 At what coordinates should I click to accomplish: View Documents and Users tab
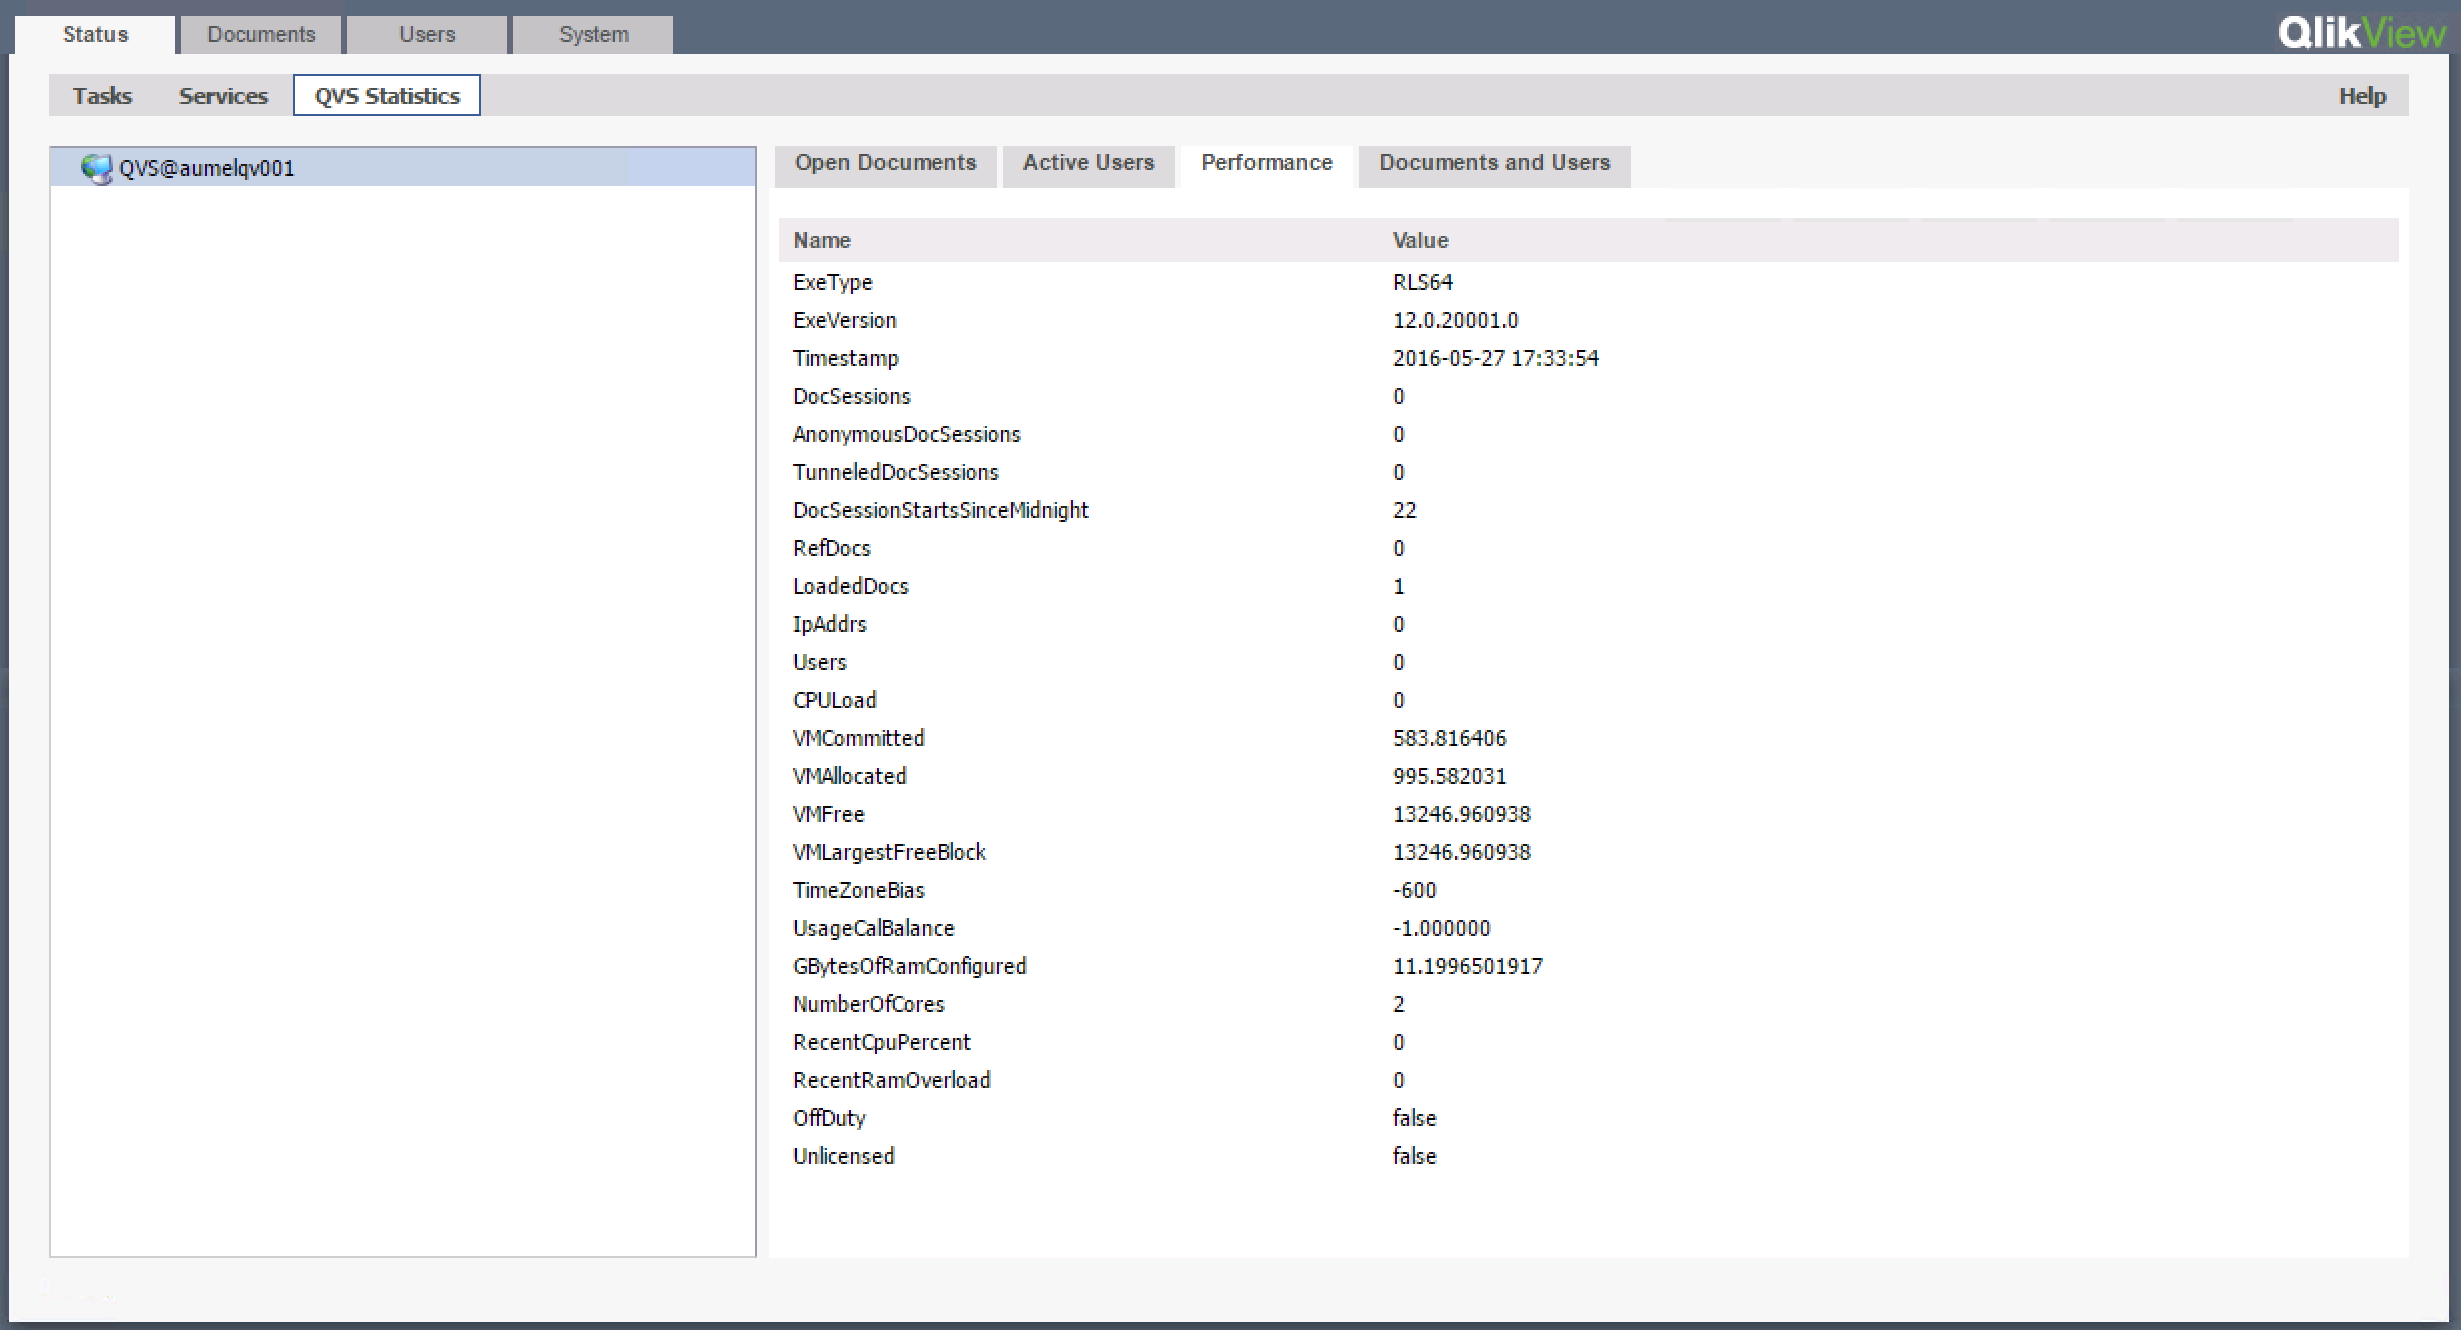[x=1494, y=163]
